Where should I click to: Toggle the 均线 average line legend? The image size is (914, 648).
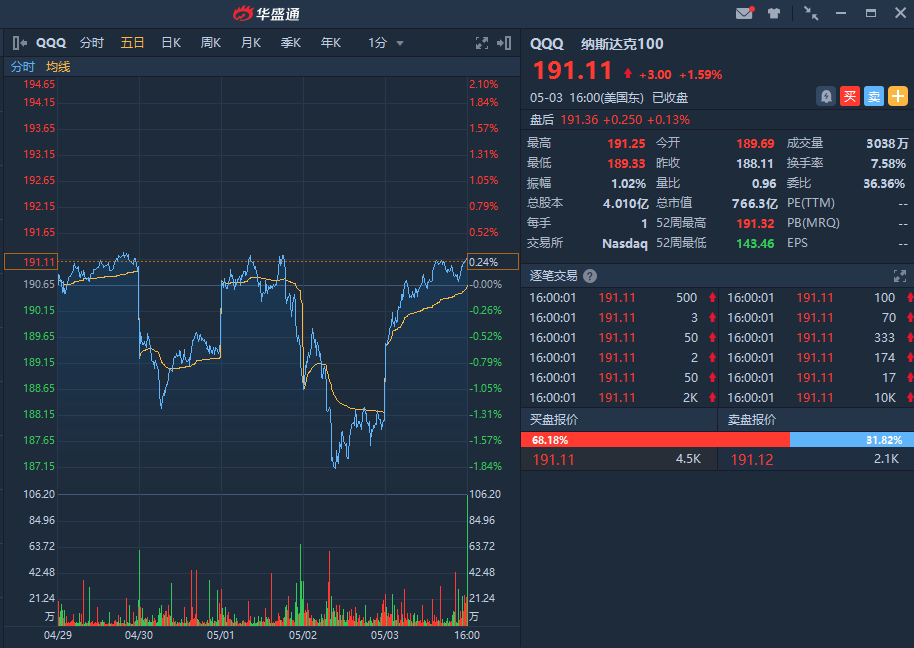point(58,66)
